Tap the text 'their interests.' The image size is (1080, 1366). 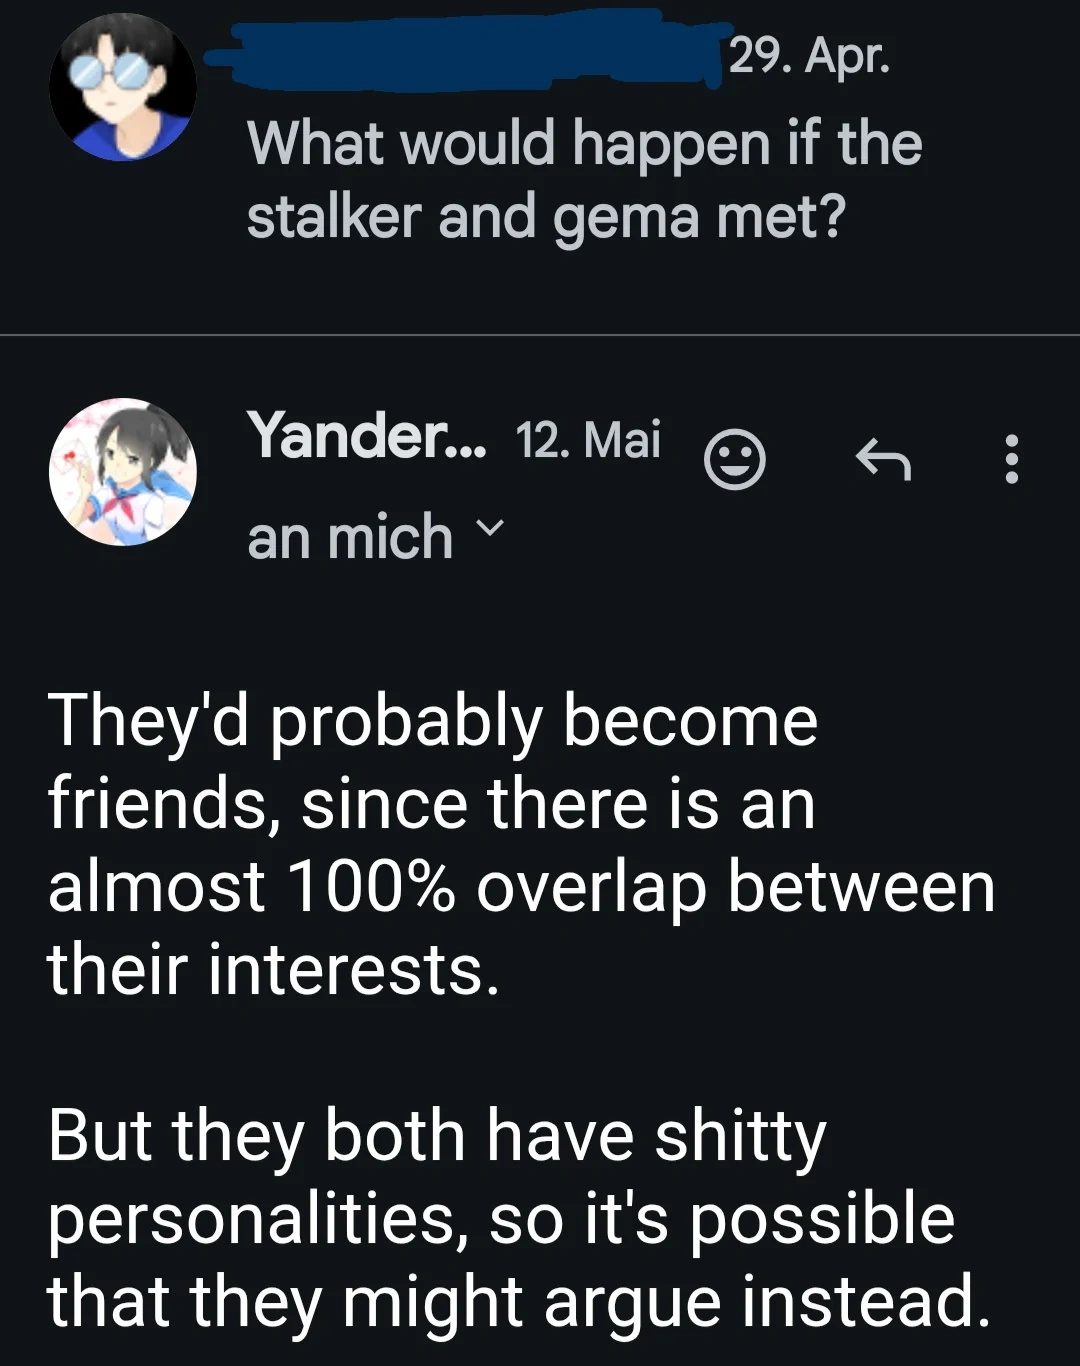tap(273, 970)
